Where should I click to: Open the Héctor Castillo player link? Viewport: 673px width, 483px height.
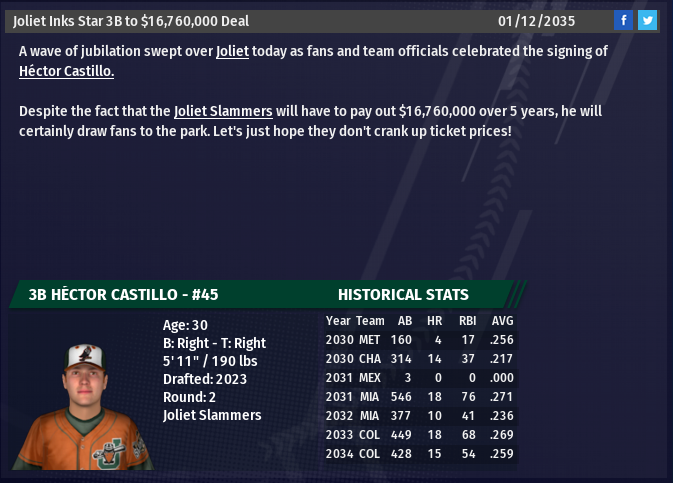tap(67, 71)
